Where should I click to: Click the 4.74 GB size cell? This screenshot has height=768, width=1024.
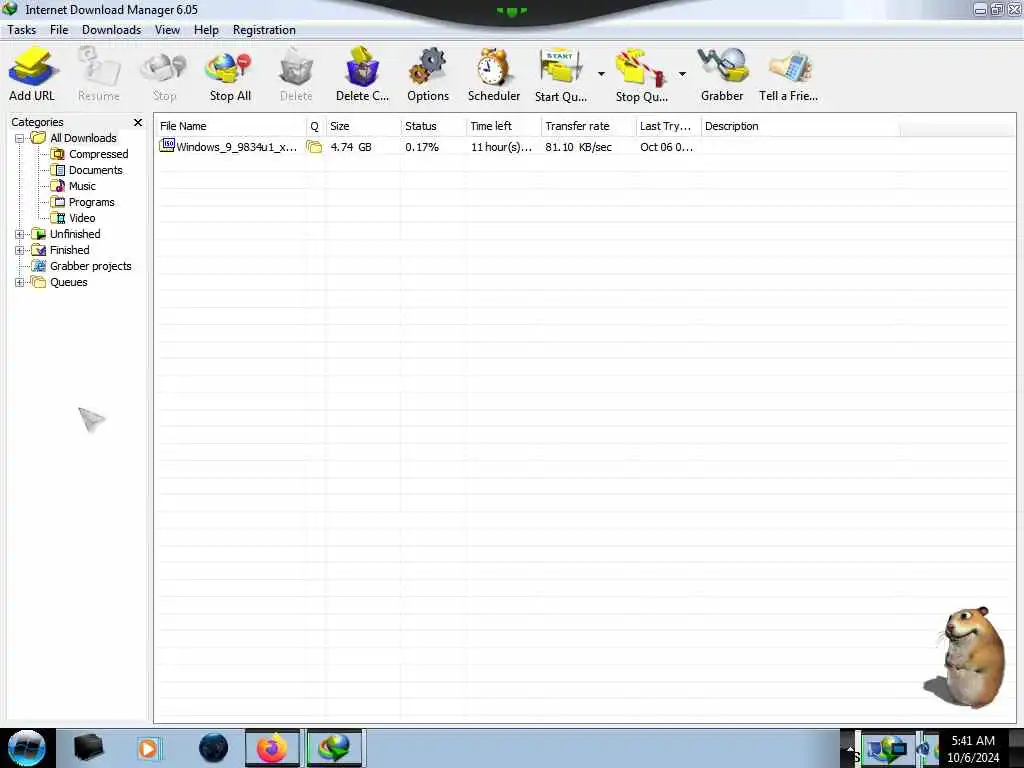pyautogui.click(x=351, y=147)
